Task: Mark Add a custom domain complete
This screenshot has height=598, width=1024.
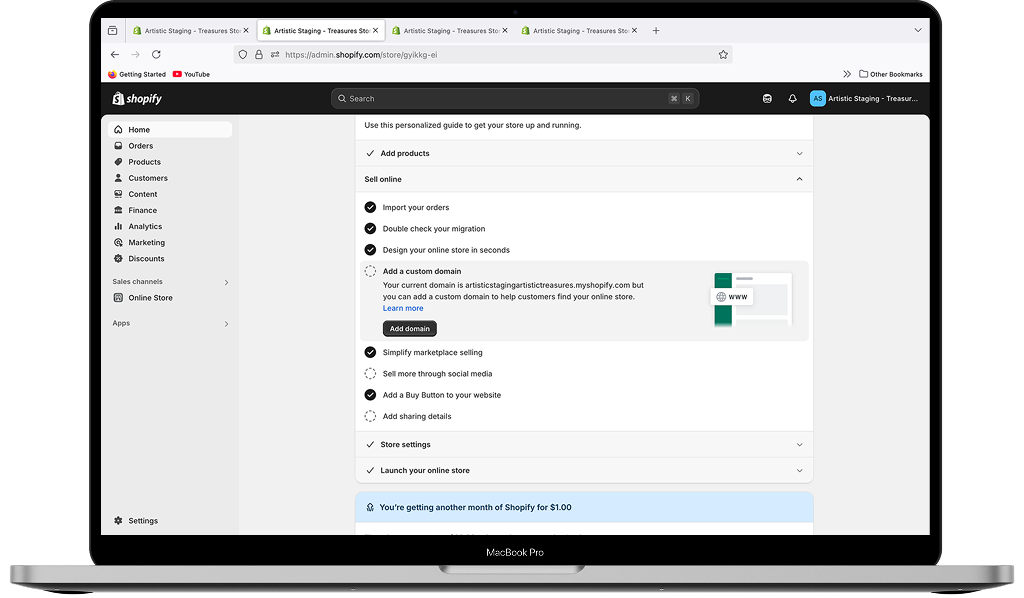Action: pyautogui.click(x=370, y=271)
